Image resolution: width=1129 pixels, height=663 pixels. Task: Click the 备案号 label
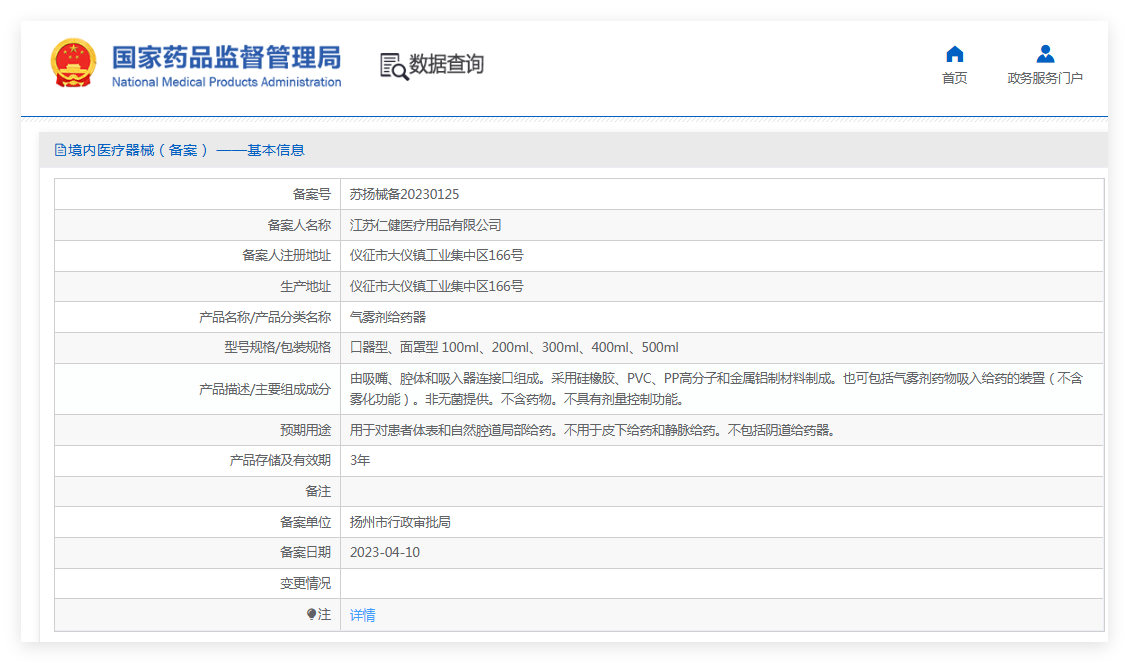311,194
